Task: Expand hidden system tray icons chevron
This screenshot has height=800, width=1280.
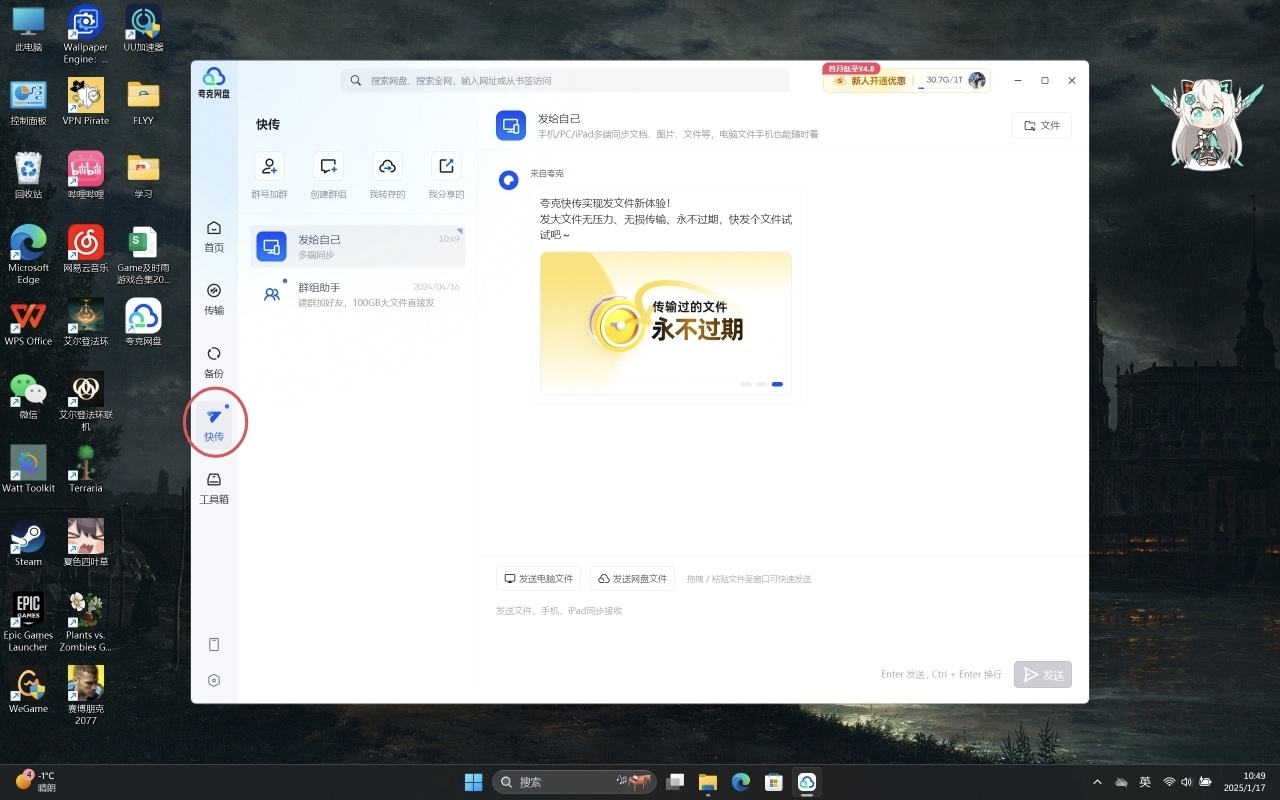Action: [1097, 782]
